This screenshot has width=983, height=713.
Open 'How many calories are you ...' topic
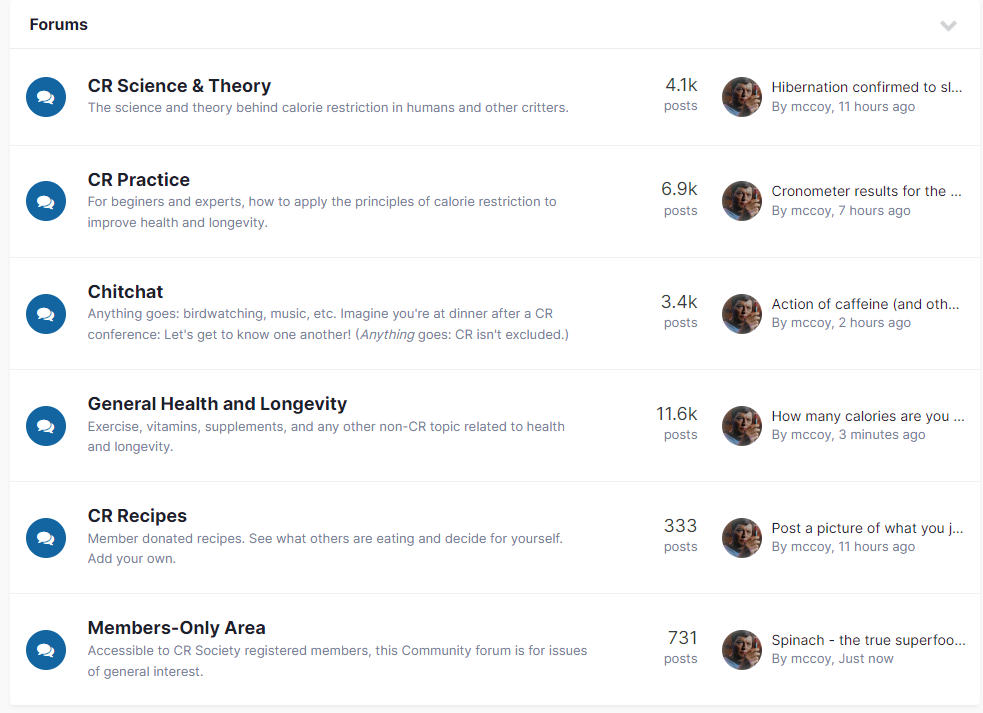point(868,416)
